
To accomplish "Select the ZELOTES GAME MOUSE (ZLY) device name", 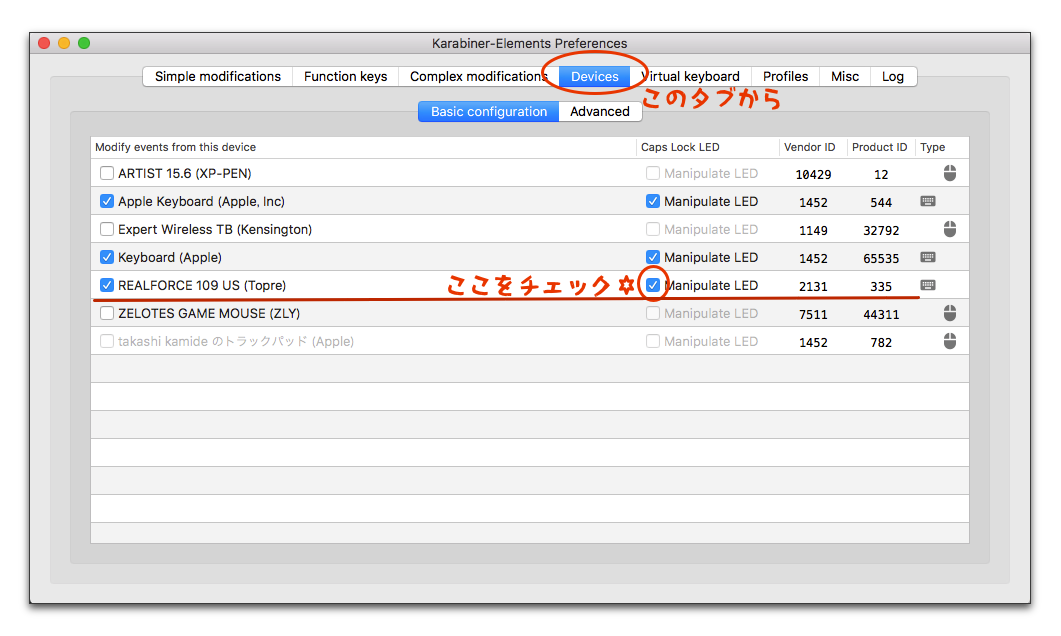I will pos(209,313).
